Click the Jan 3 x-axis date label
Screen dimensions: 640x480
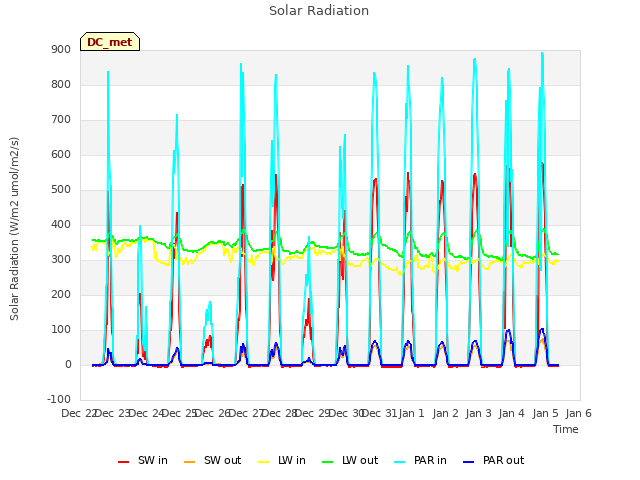478,413
